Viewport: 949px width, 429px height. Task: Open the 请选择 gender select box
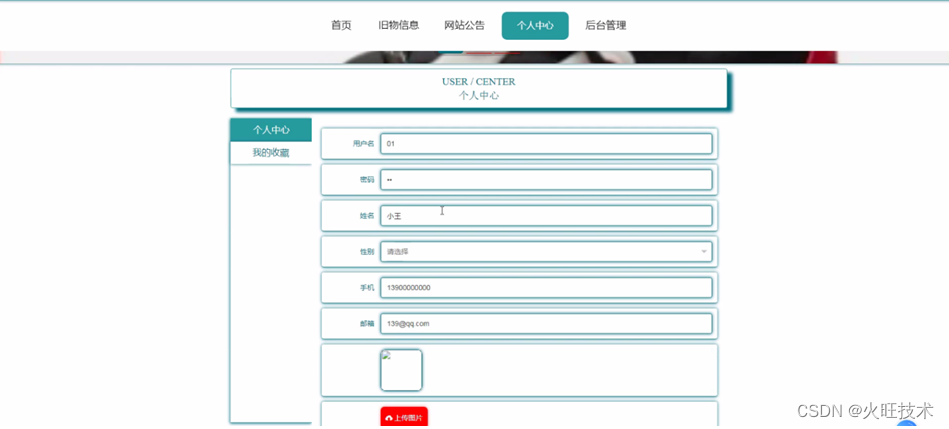click(546, 252)
